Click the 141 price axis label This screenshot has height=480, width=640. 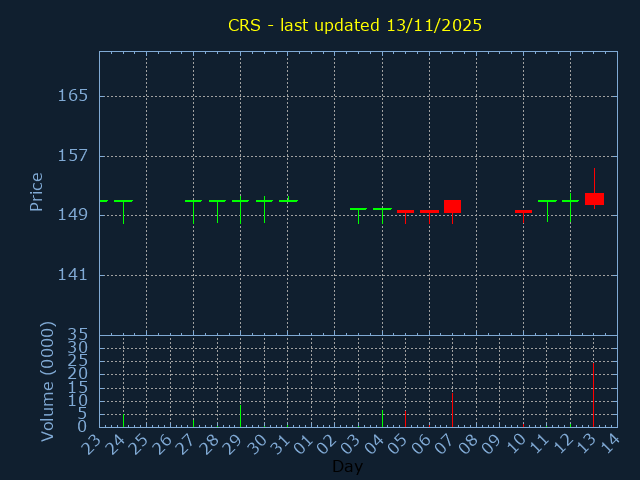pos(72,275)
